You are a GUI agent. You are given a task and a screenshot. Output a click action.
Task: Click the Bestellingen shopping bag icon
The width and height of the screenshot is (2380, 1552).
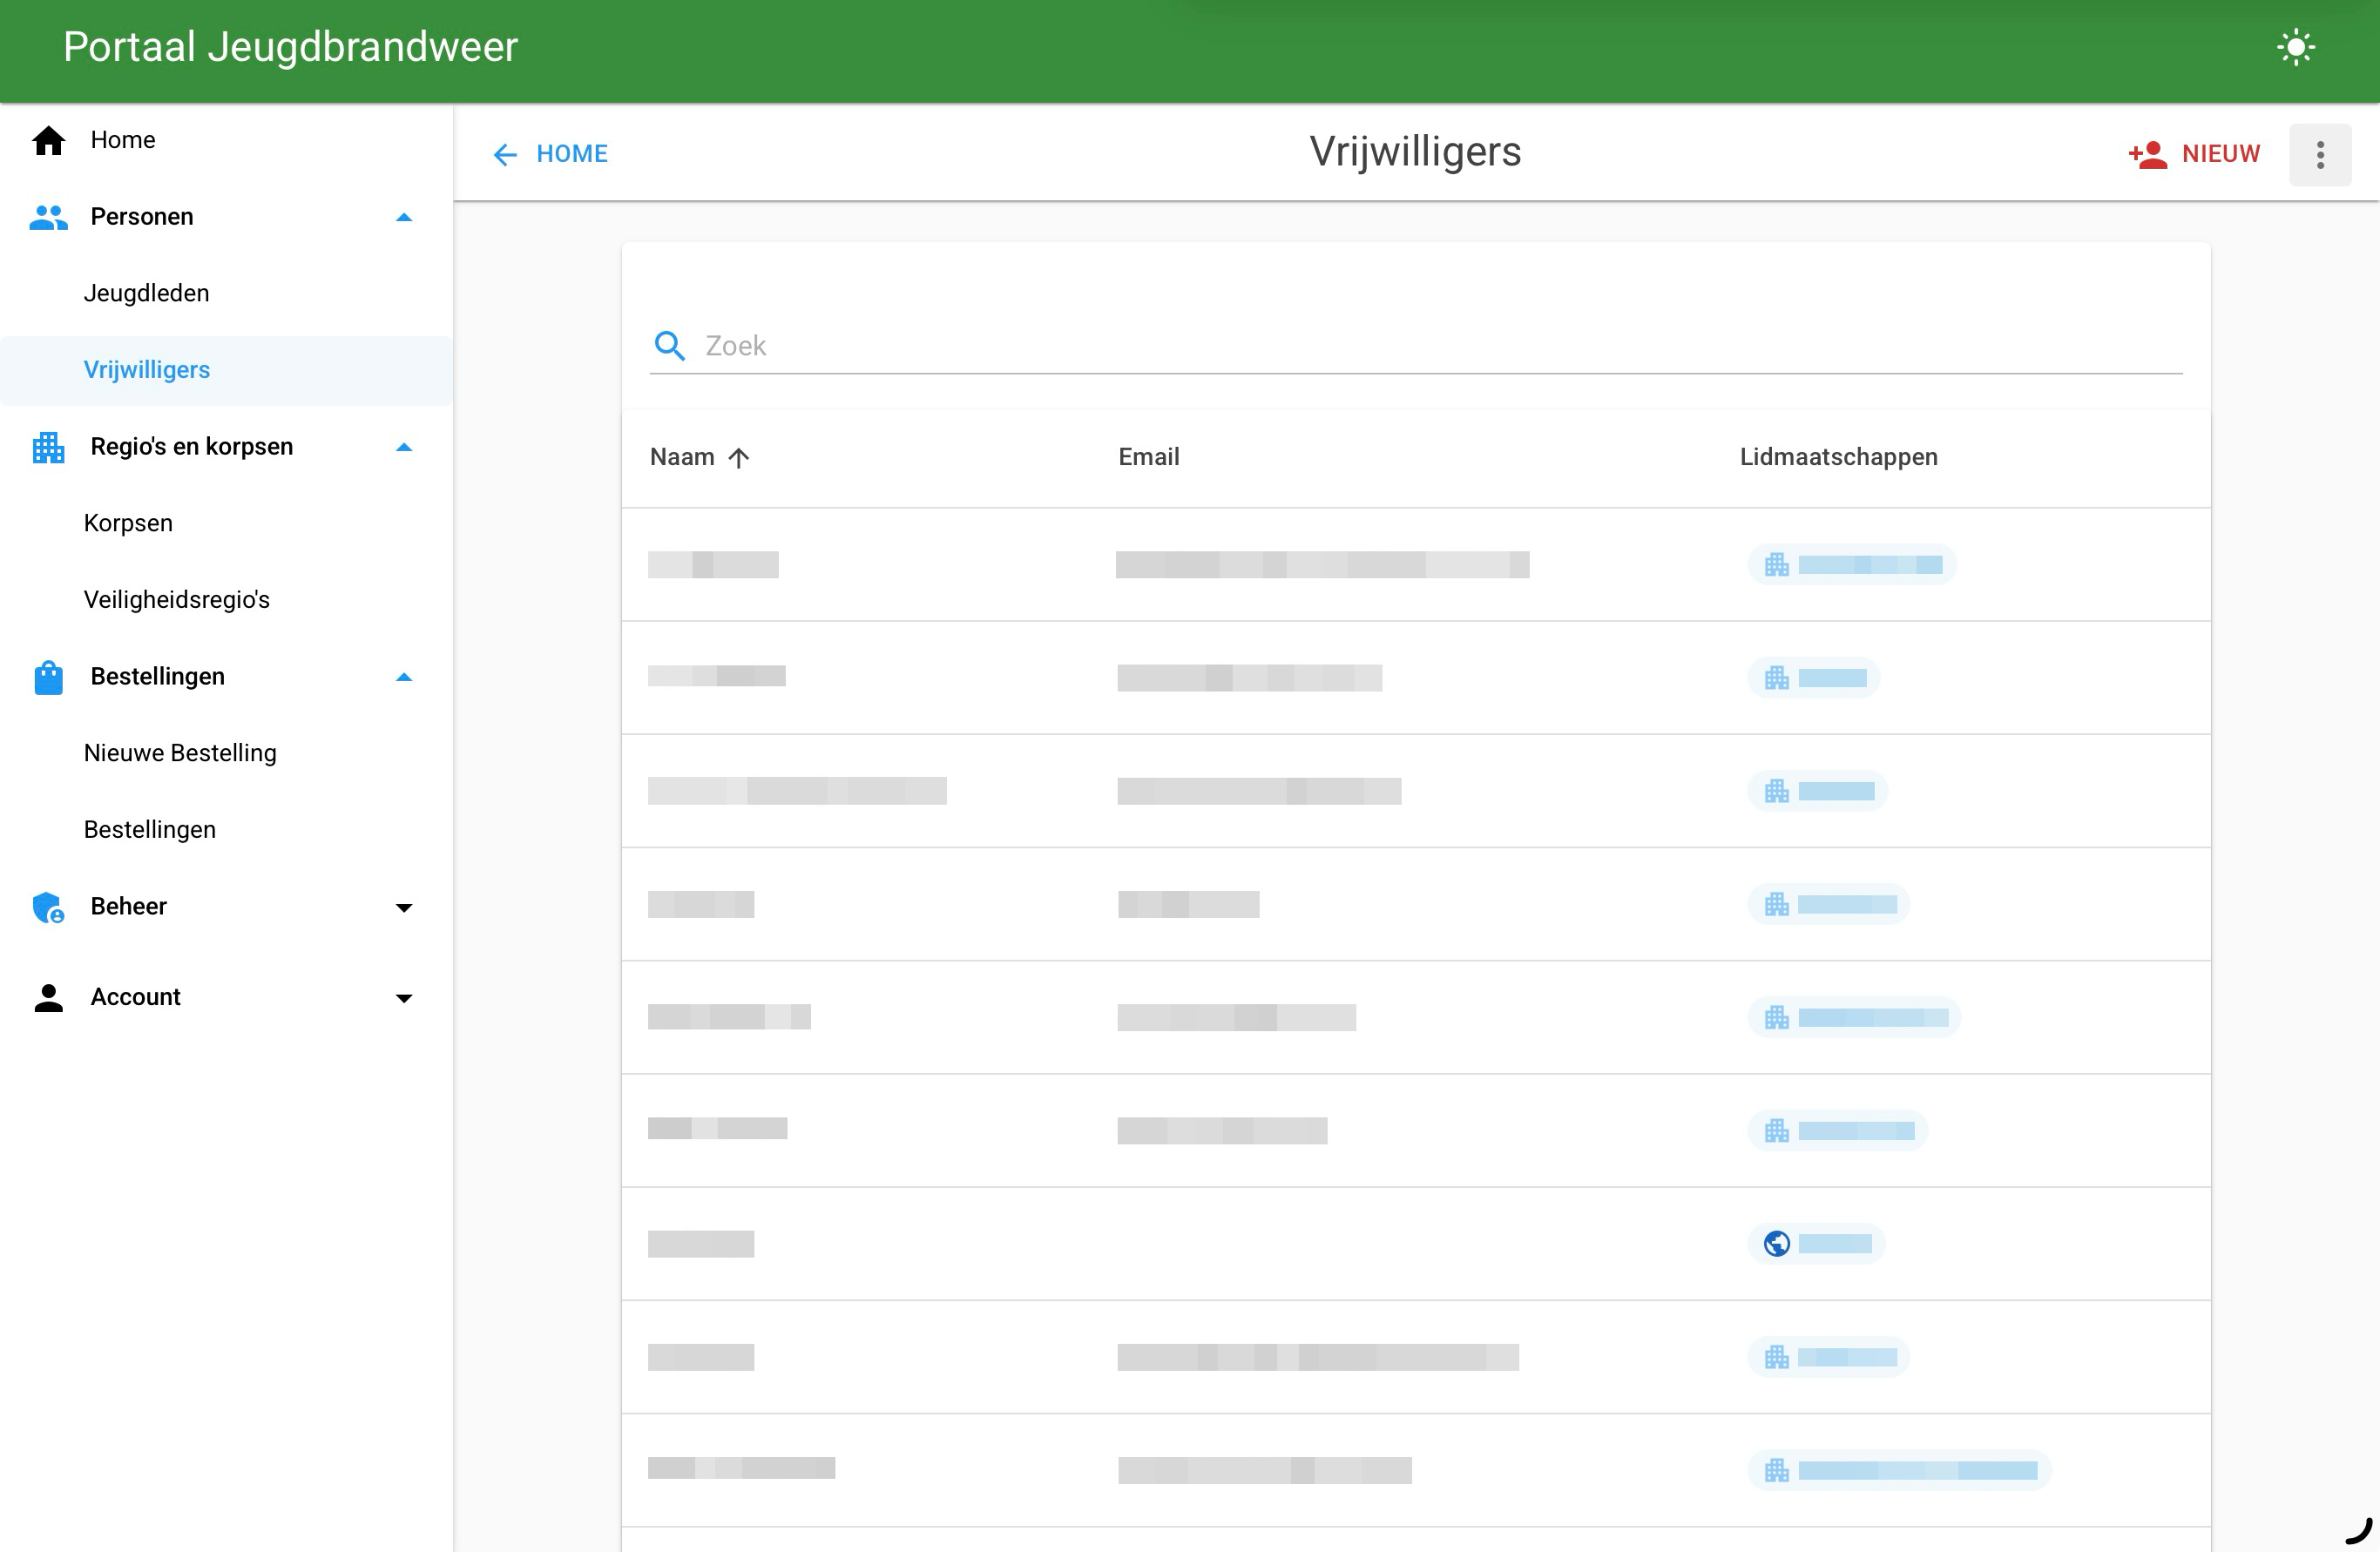48,677
